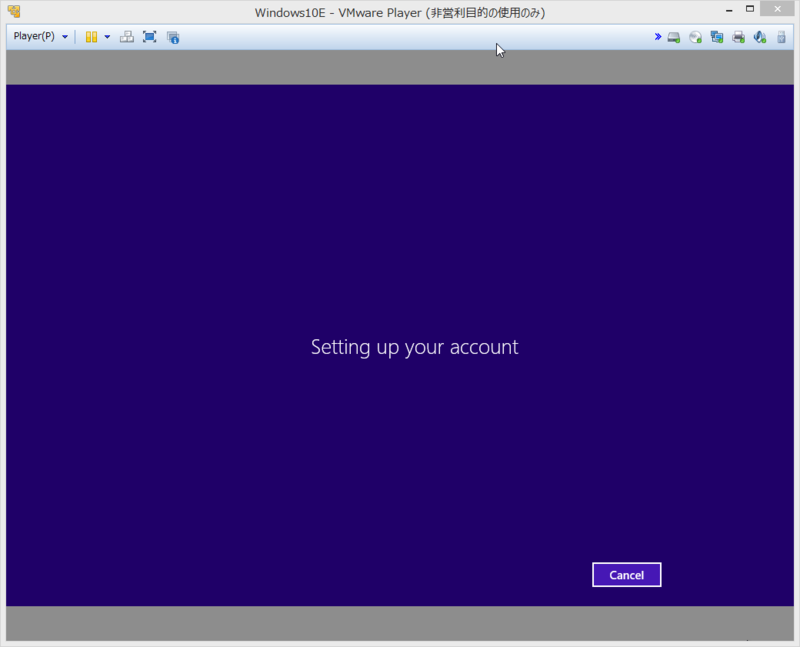
Task: Minimize the VMware Player window
Action: pyautogui.click(x=729, y=10)
